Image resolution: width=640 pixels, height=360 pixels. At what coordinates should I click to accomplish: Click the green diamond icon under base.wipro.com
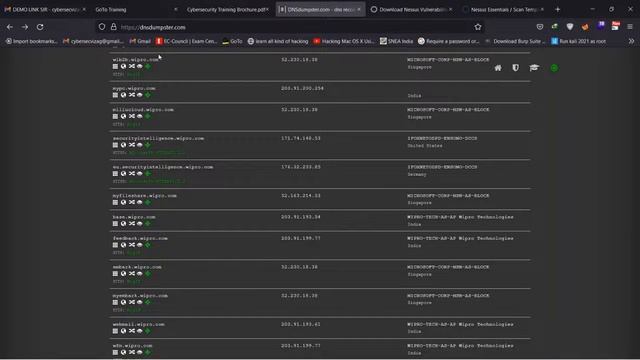pyautogui.click(x=148, y=224)
